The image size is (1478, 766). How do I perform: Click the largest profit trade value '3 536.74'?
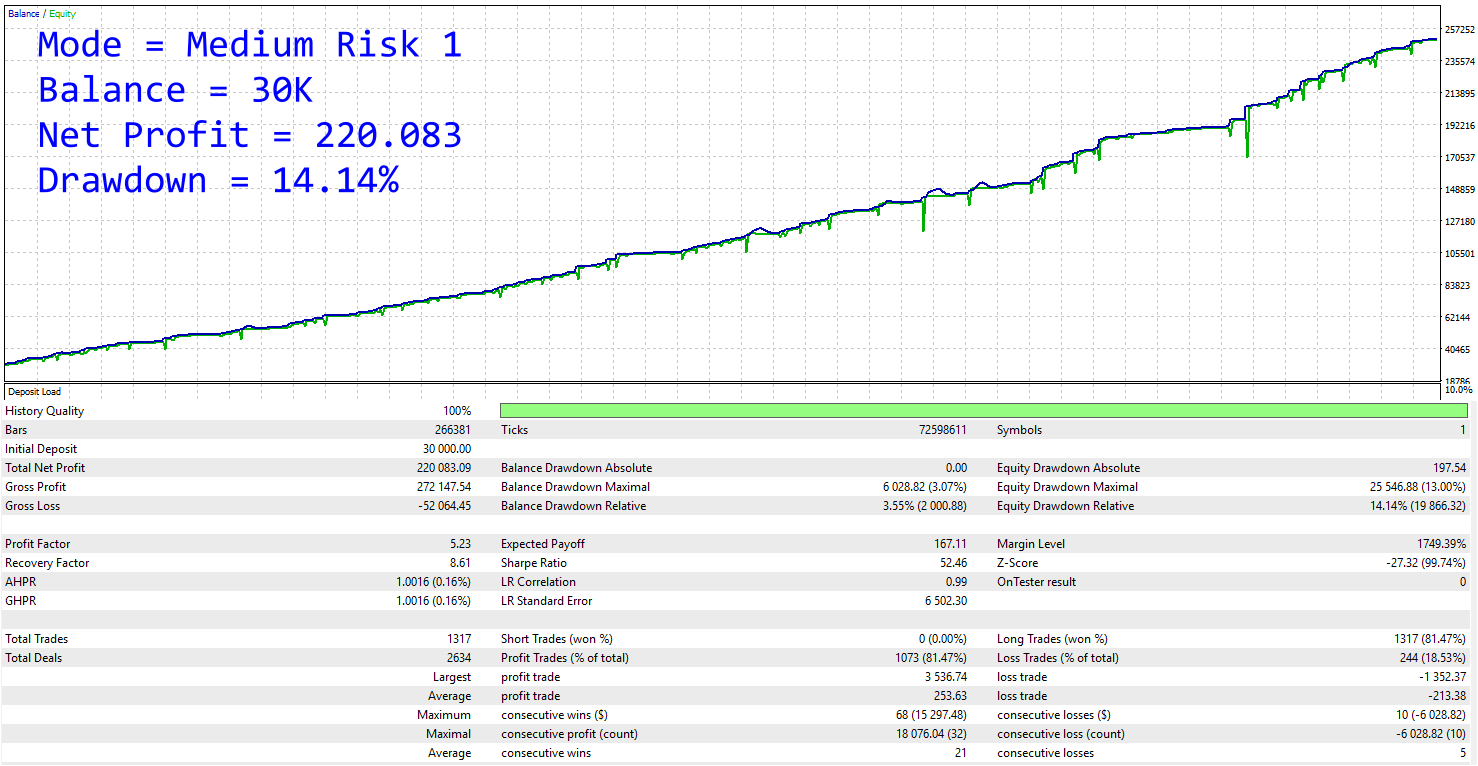945,677
